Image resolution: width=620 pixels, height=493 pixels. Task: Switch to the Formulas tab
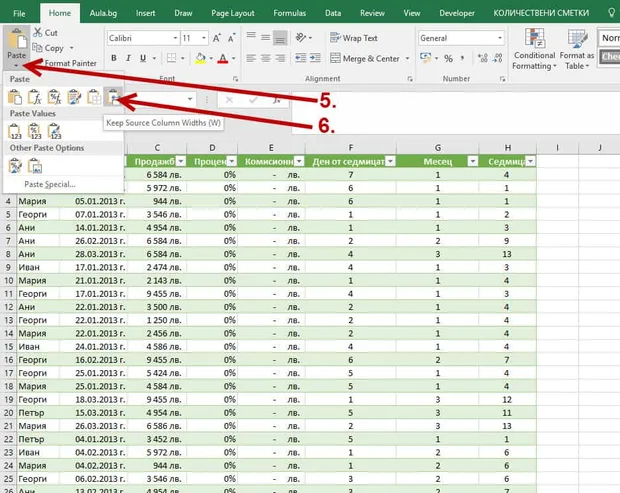pyautogui.click(x=289, y=13)
